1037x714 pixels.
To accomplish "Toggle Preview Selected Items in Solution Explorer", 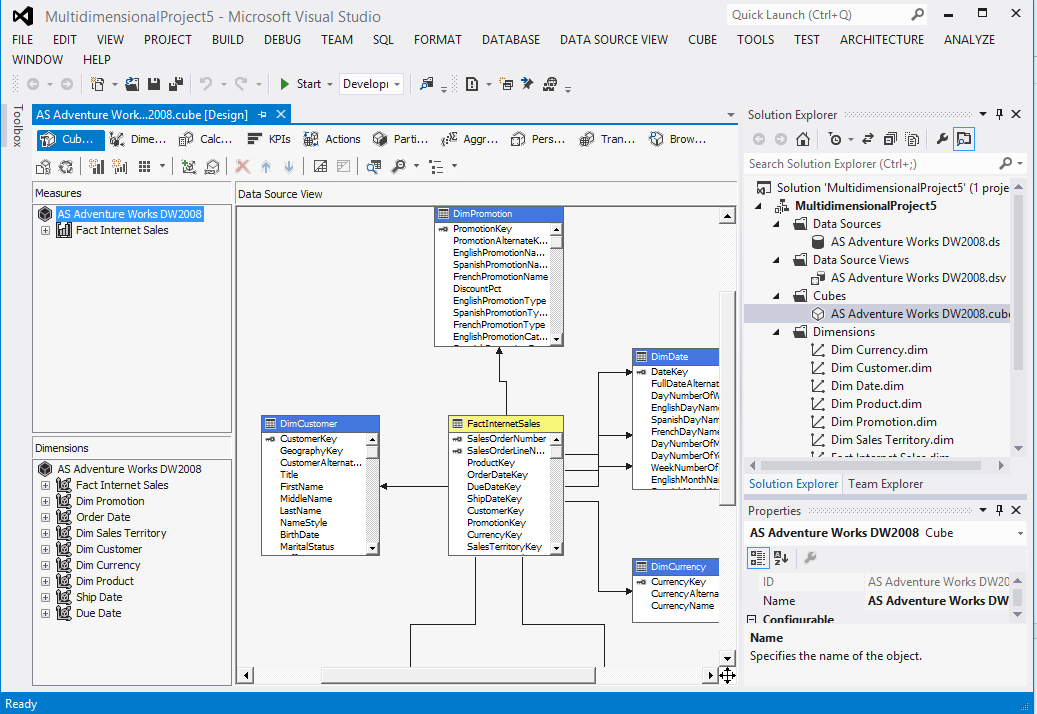I will coord(964,139).
